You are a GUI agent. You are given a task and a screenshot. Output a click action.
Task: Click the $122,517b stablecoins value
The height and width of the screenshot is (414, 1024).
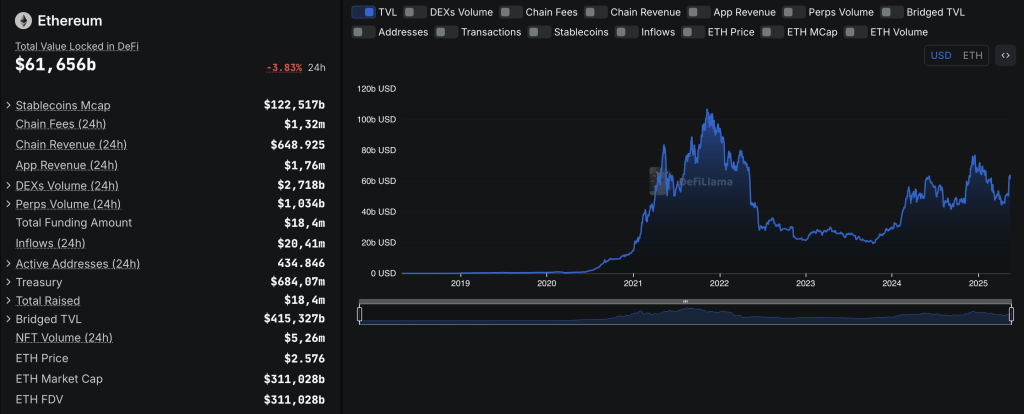(x=295, y=104)
